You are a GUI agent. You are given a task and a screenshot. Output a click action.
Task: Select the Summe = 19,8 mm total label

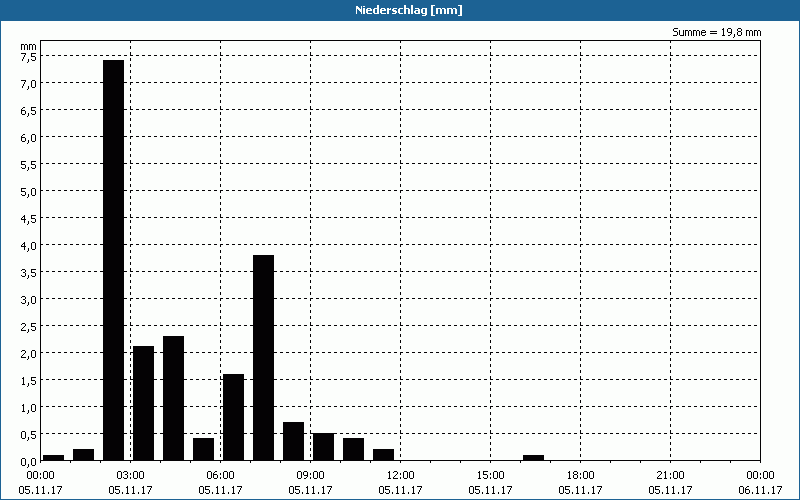point(716,32)
